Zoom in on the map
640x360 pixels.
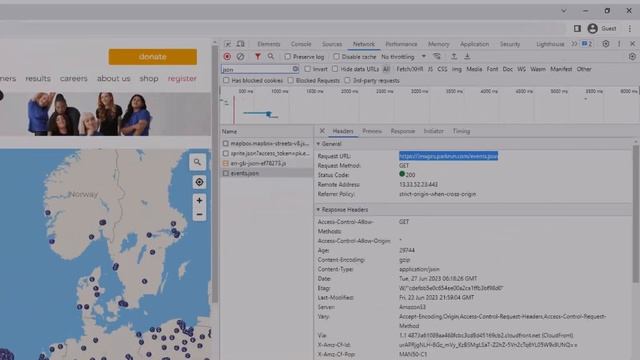(x=199, y=200)
